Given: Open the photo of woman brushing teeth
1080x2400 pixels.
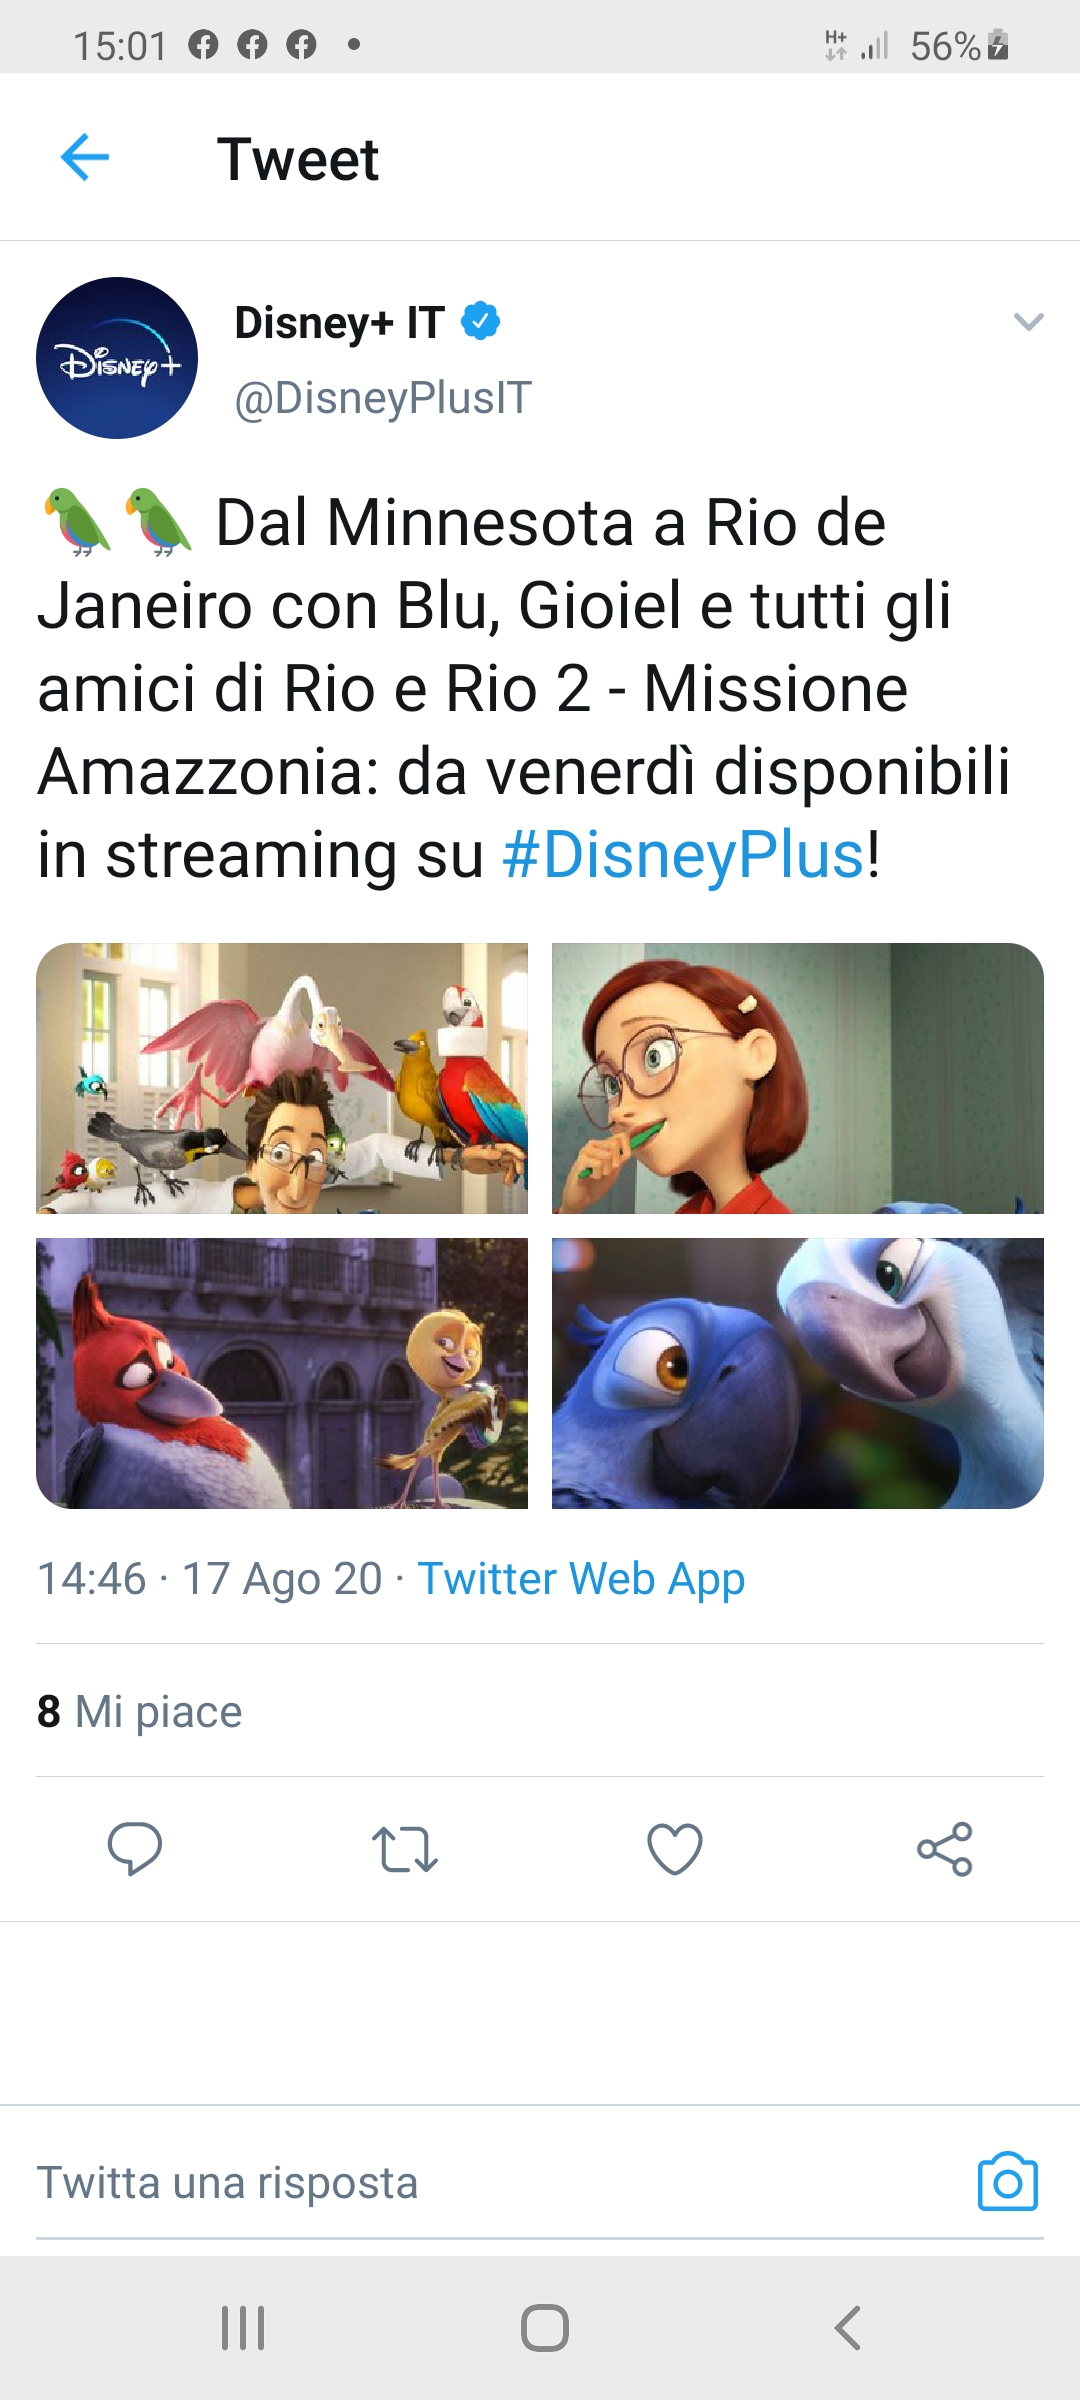Looking at the screenshot, I should point(798,1078).
